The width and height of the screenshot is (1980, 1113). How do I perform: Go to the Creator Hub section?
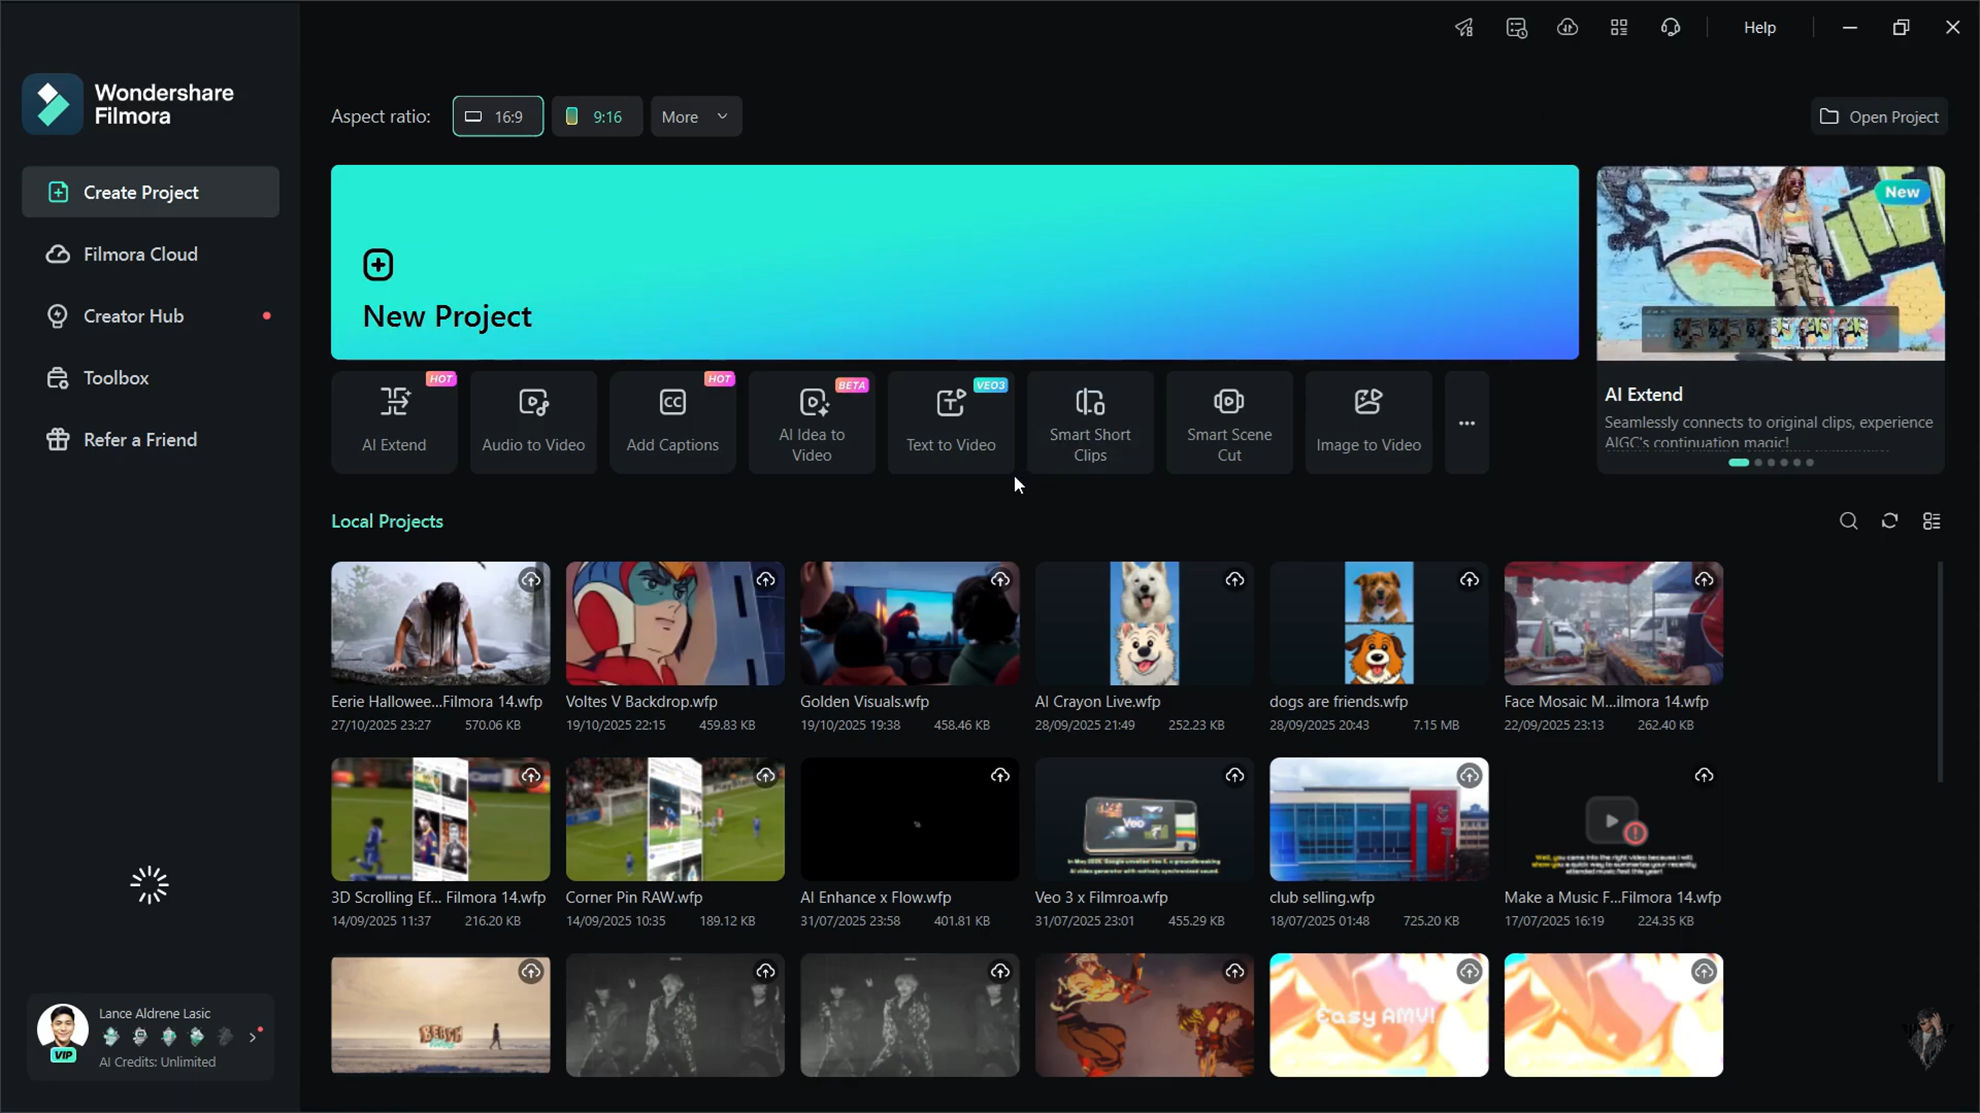[x=133, y=315]
